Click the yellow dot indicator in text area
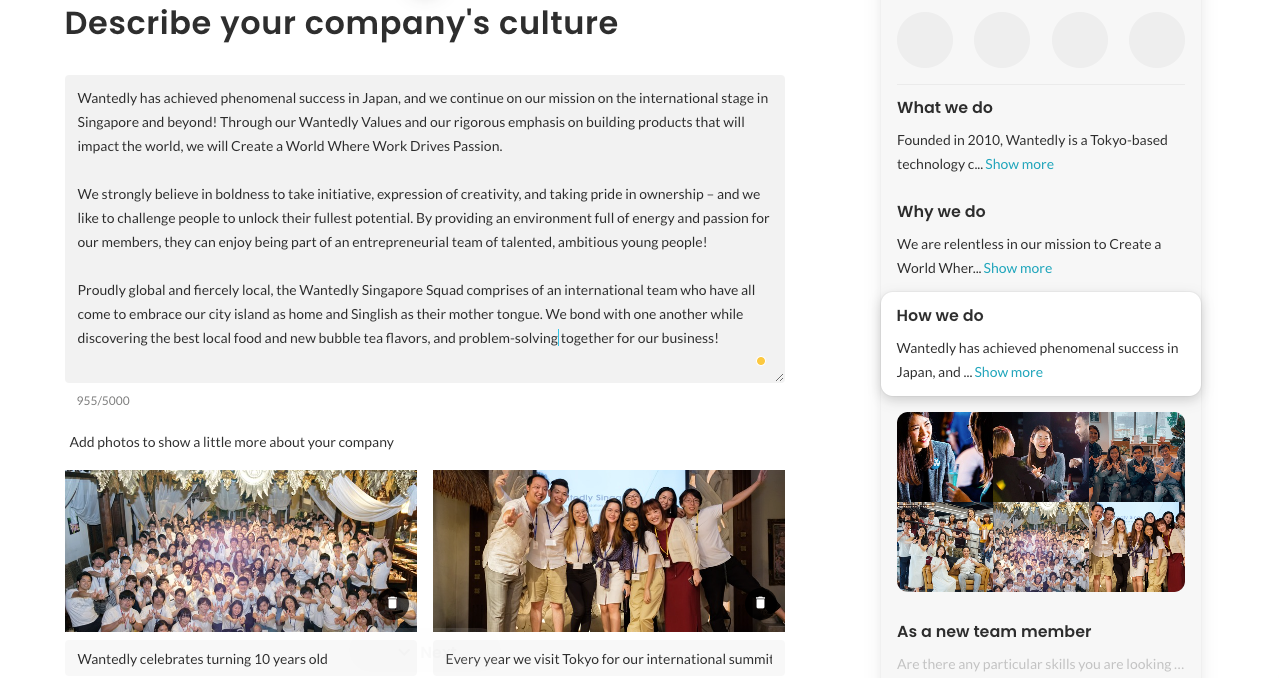Viewport: 1279px width, 678px height. pos(761,361)
